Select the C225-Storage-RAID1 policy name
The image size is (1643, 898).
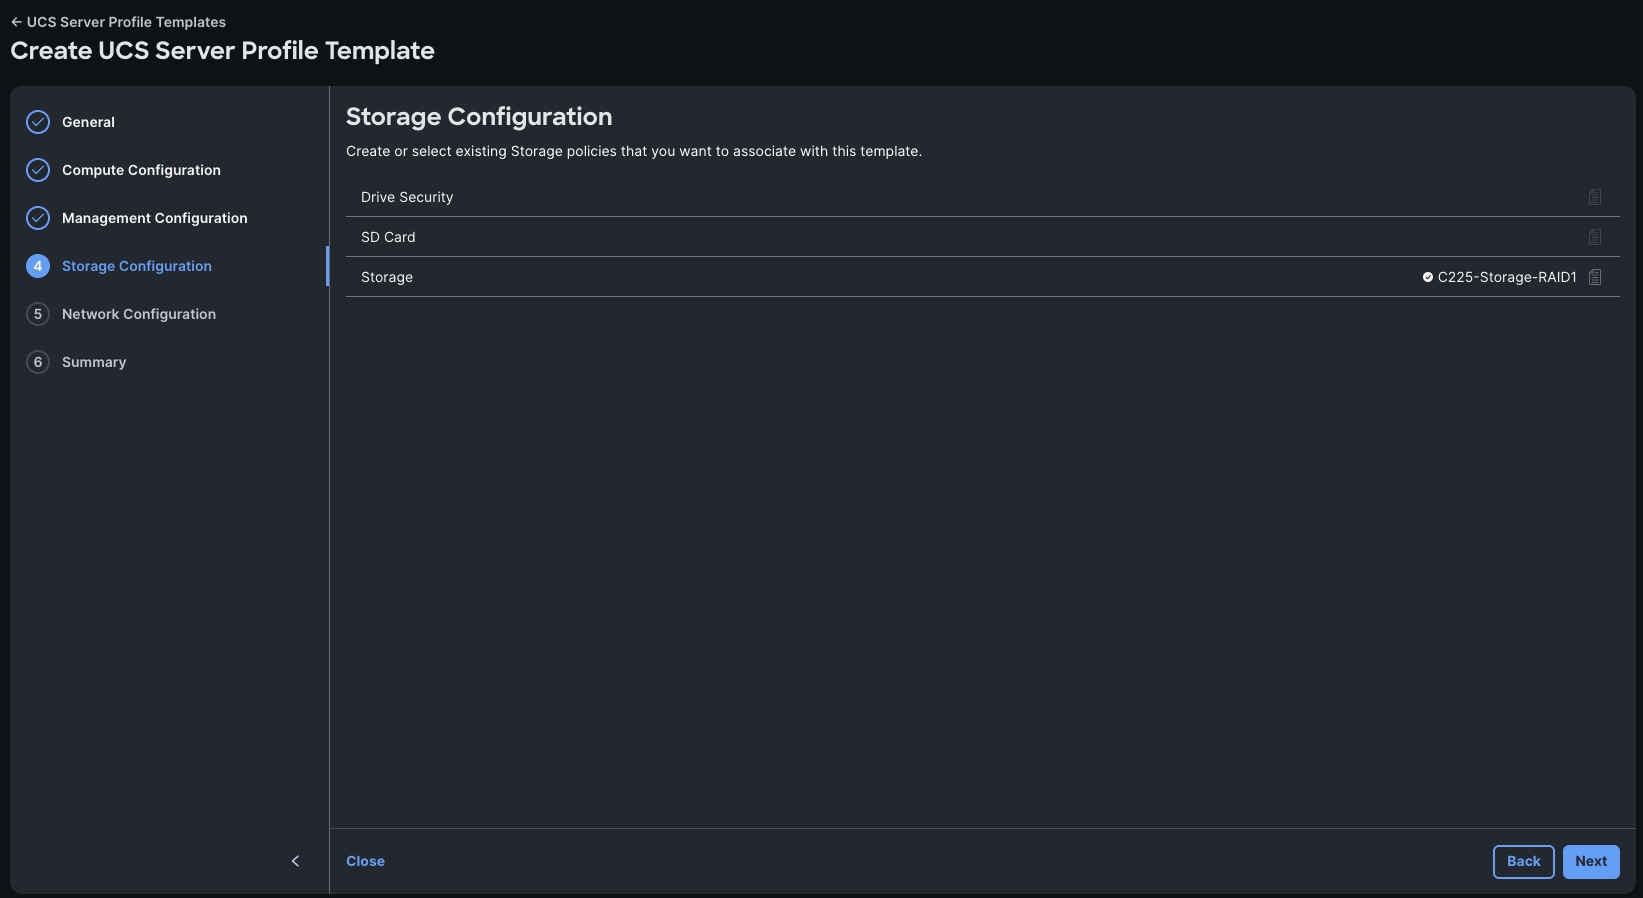coord(1506,277)
